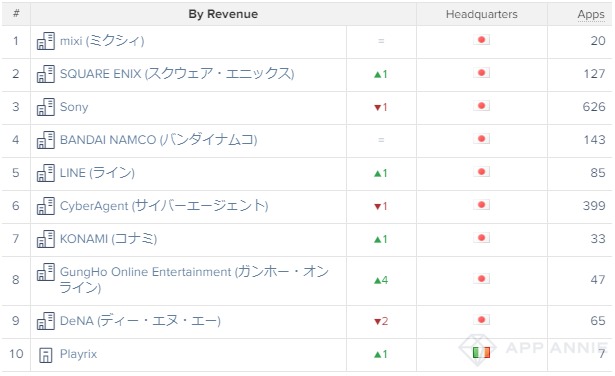Click the no-change equals sign for mixi
615x376 pixels.
tap(381, 41)
